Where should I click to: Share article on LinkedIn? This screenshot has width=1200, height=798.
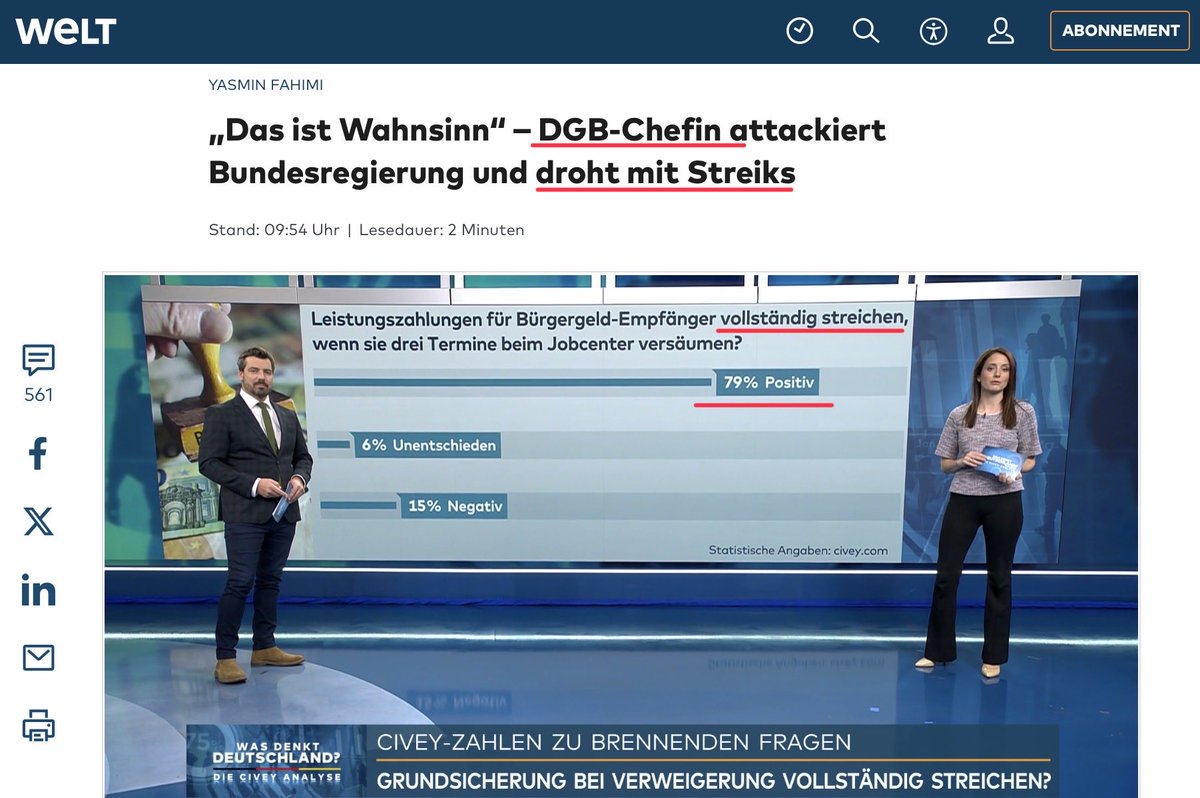(38, 590)
